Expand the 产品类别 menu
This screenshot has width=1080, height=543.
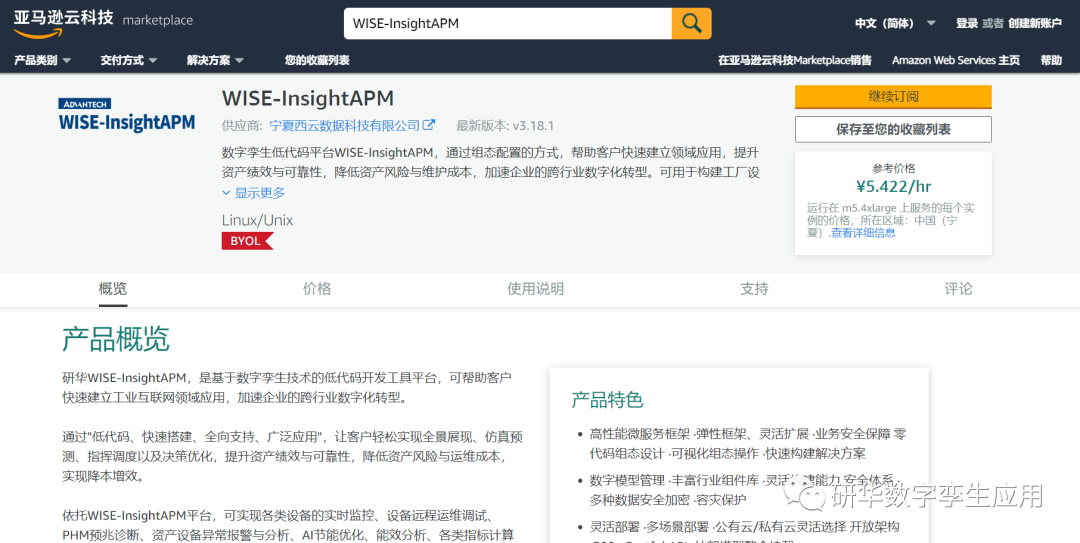click(42, 61)
